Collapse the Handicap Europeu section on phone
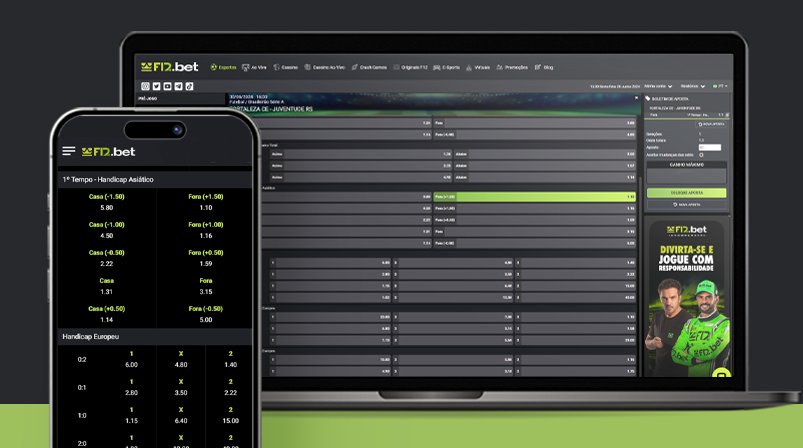Image resolution: width=803 pixels, height=448 pixels. [155, 336]
